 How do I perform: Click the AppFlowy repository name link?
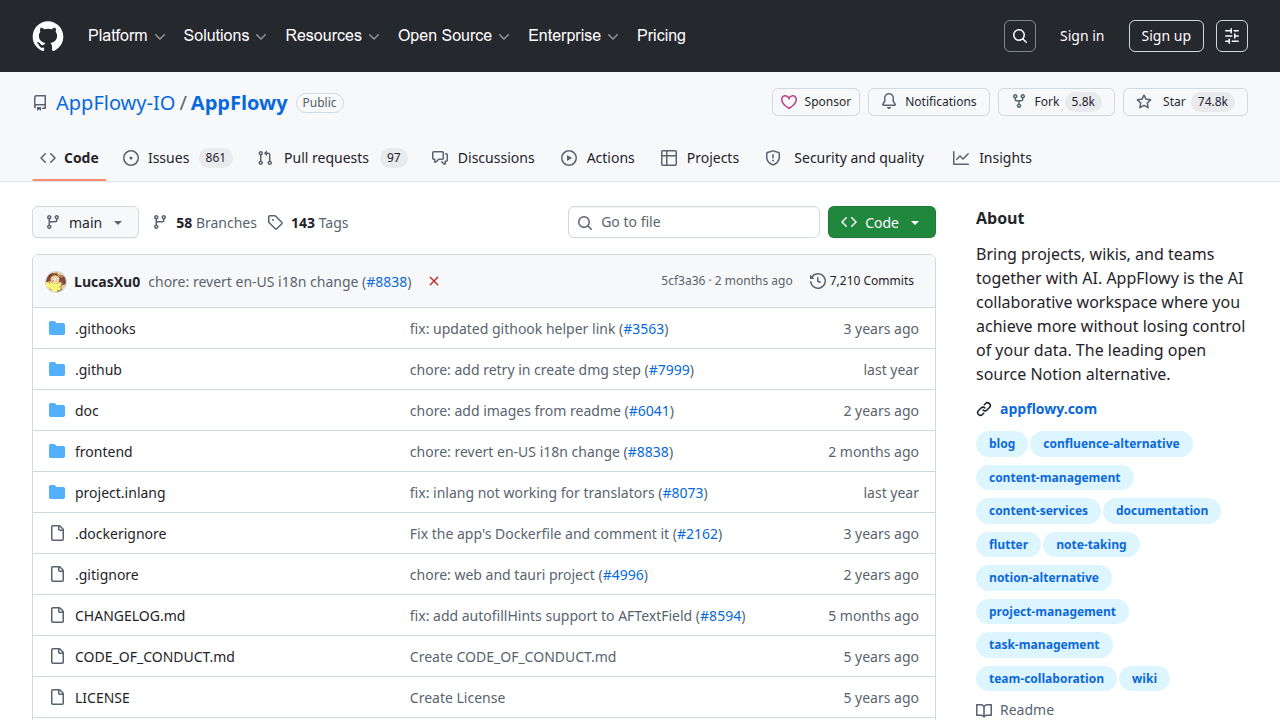pos(239,103)
